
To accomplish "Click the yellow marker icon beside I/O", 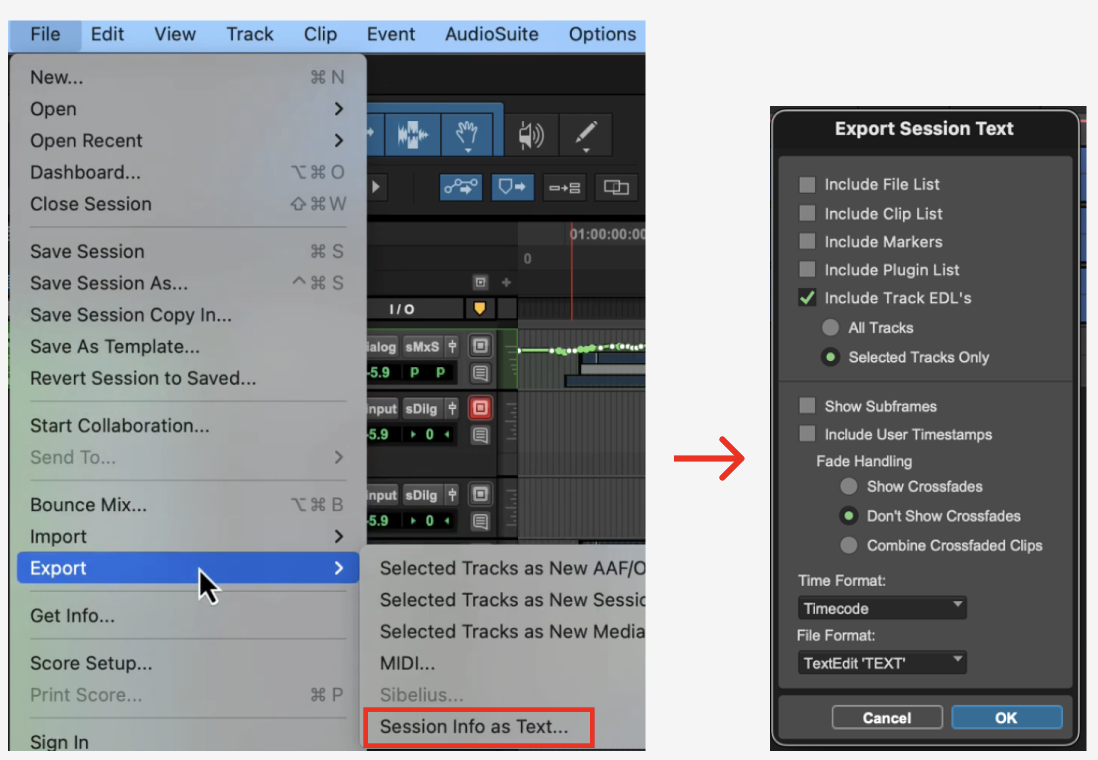I will (478, 309).
